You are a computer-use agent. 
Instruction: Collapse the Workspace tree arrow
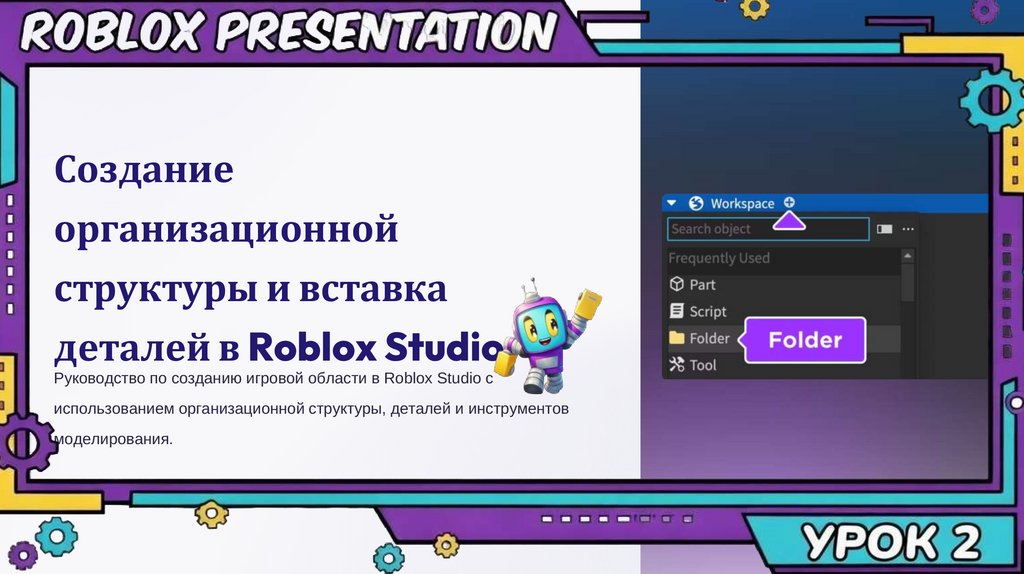(x=671, y=203)
